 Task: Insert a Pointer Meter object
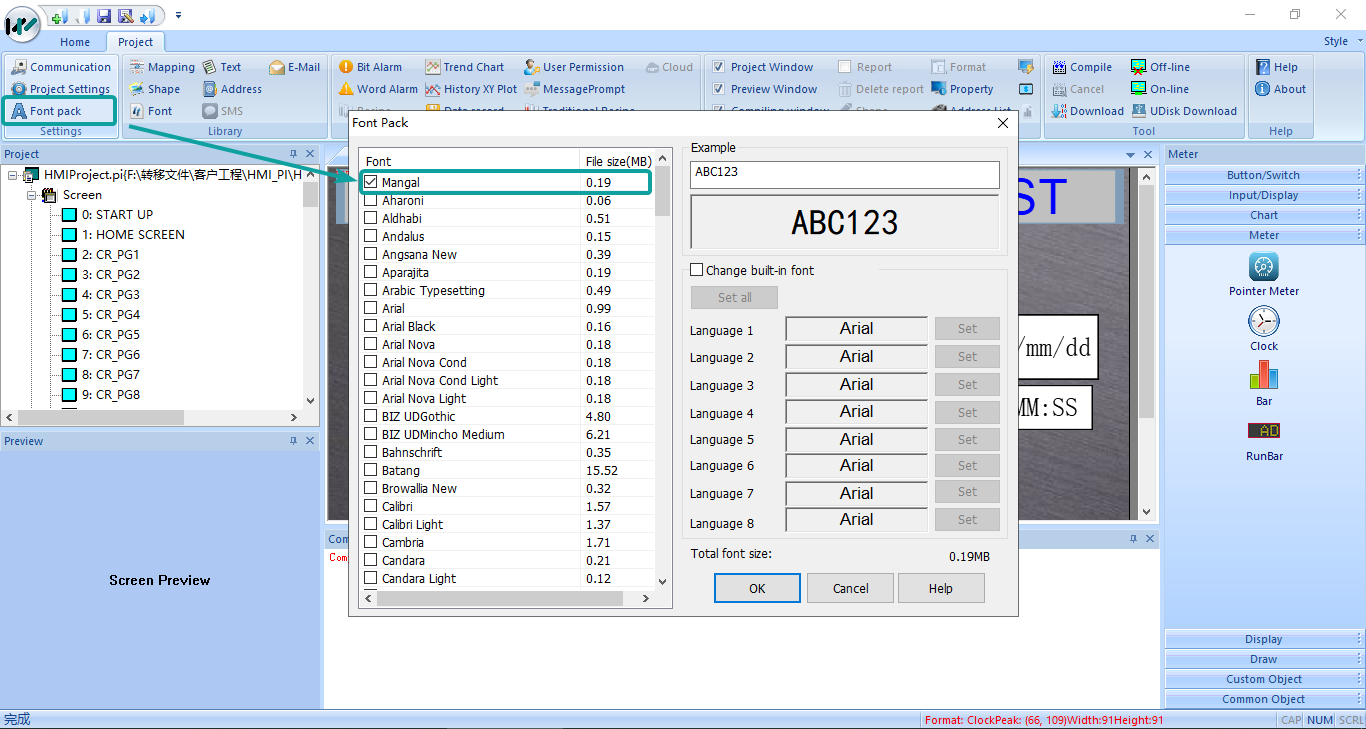point(1264,274)
